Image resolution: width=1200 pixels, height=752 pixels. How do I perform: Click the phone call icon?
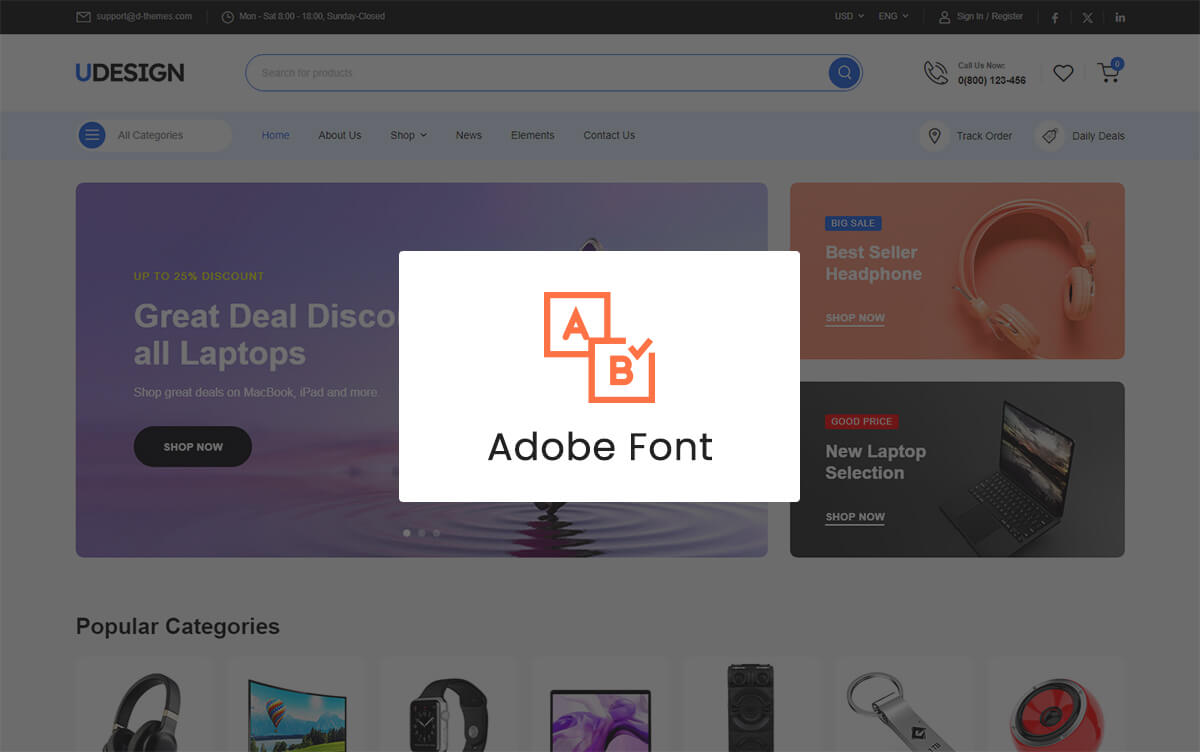pyautogui.click(x=935, y=73)
